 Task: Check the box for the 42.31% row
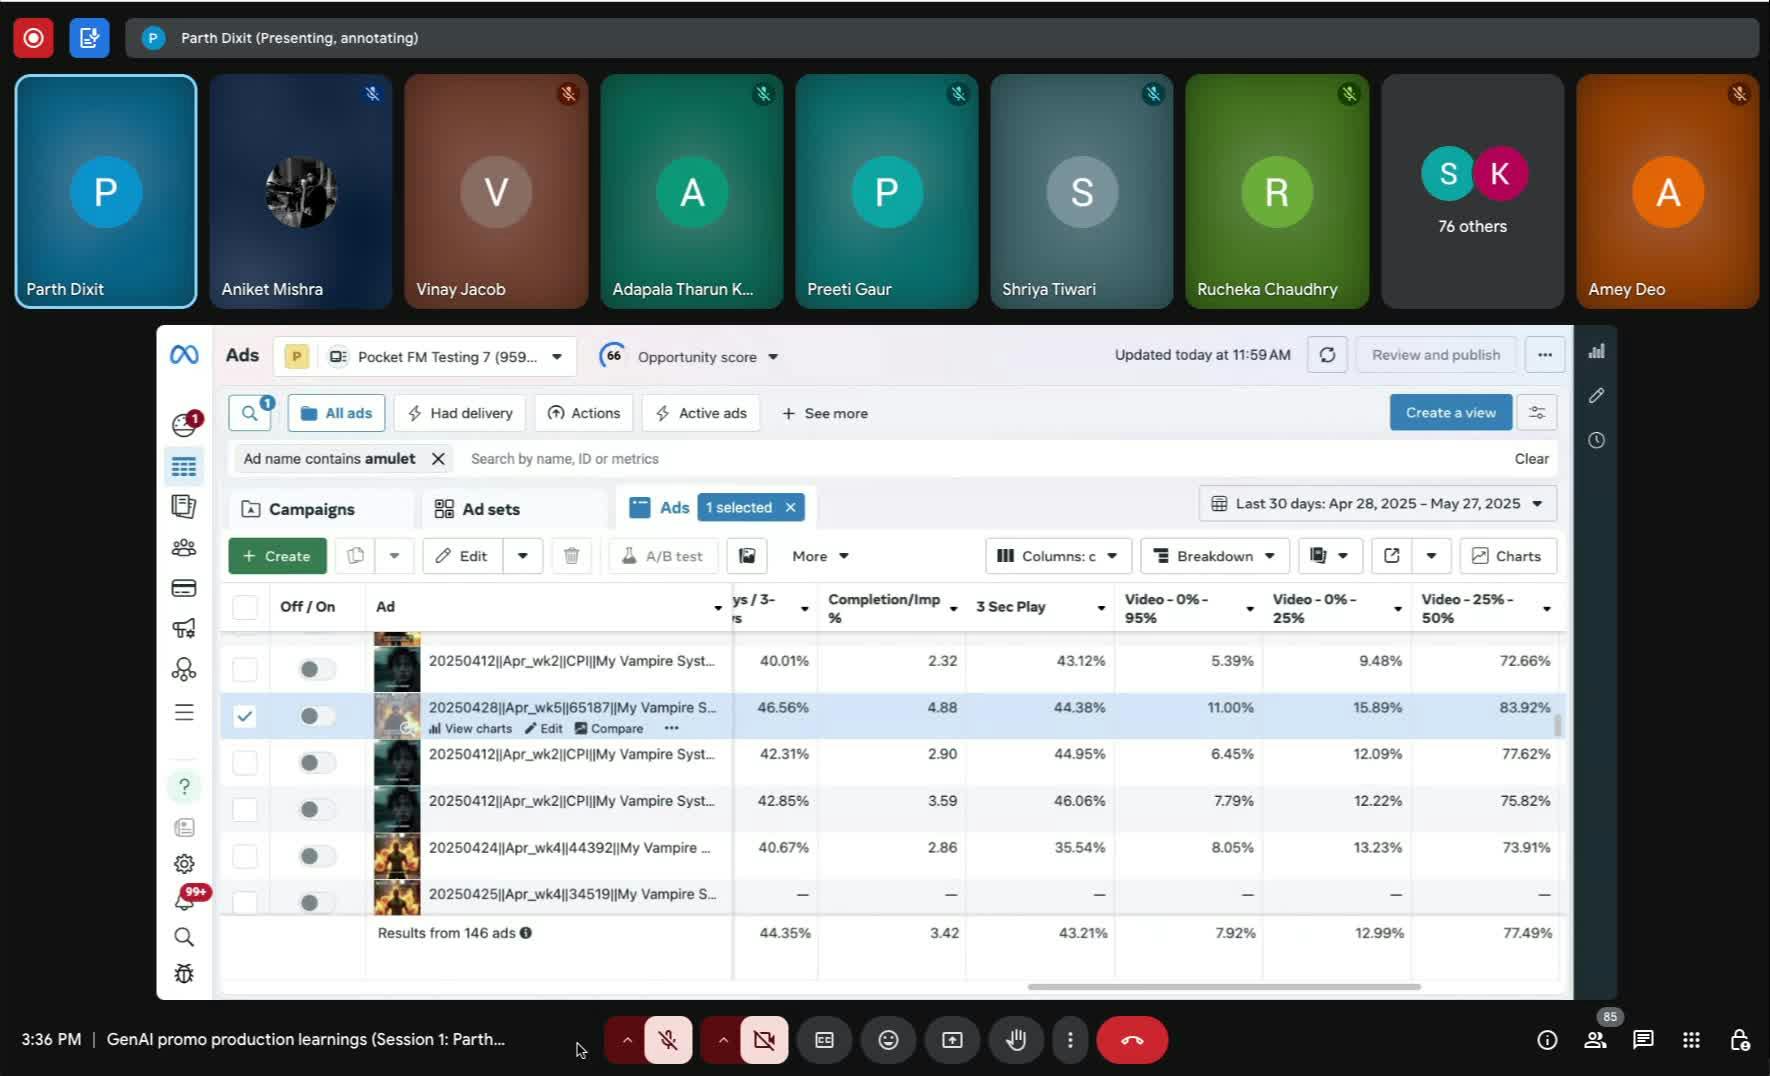point(245,763)
